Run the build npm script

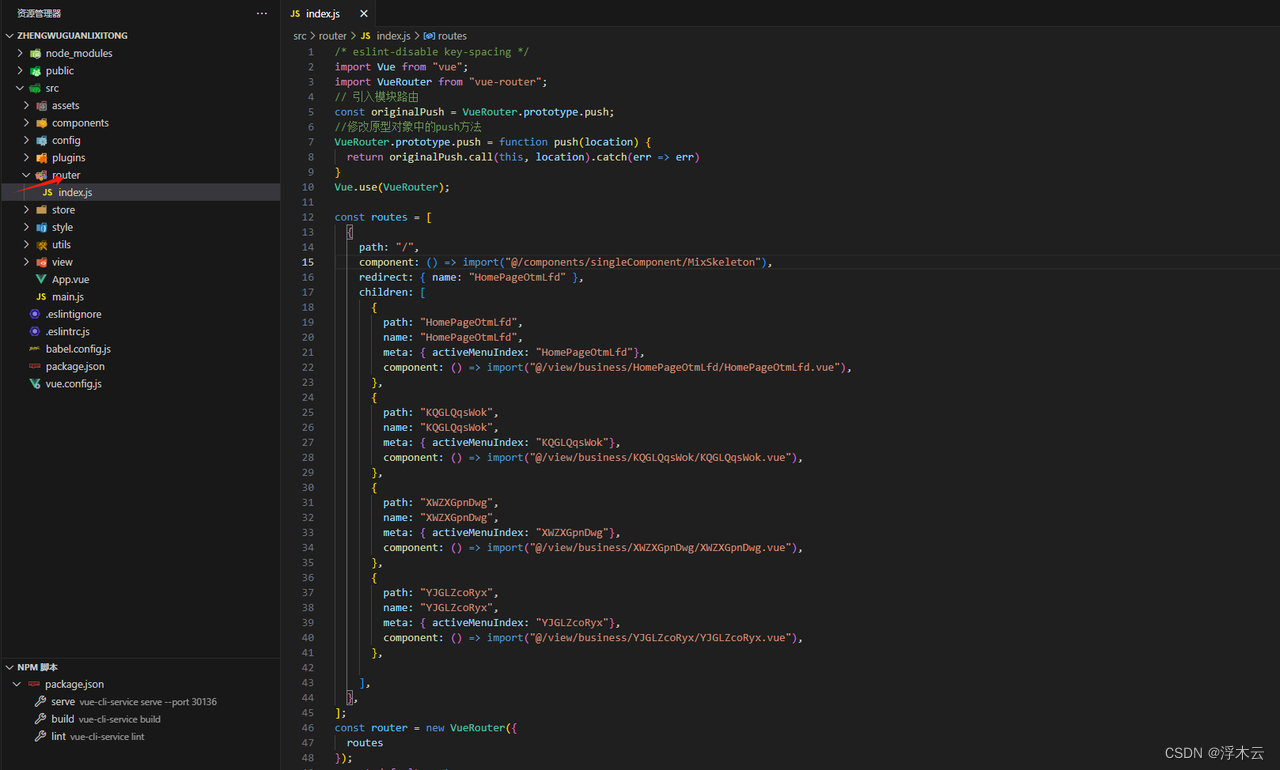coord(140,719)
